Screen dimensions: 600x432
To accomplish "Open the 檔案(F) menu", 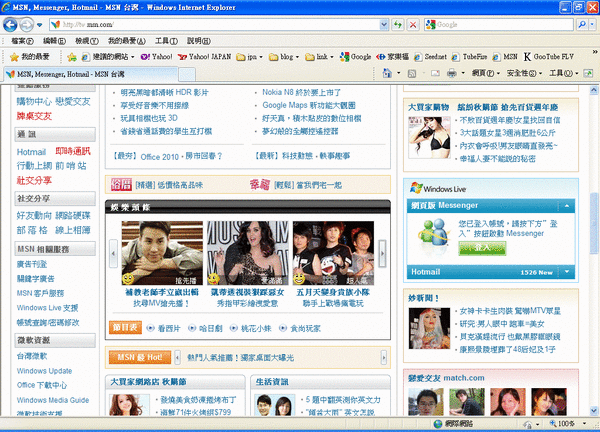I will tap(22, 41).
